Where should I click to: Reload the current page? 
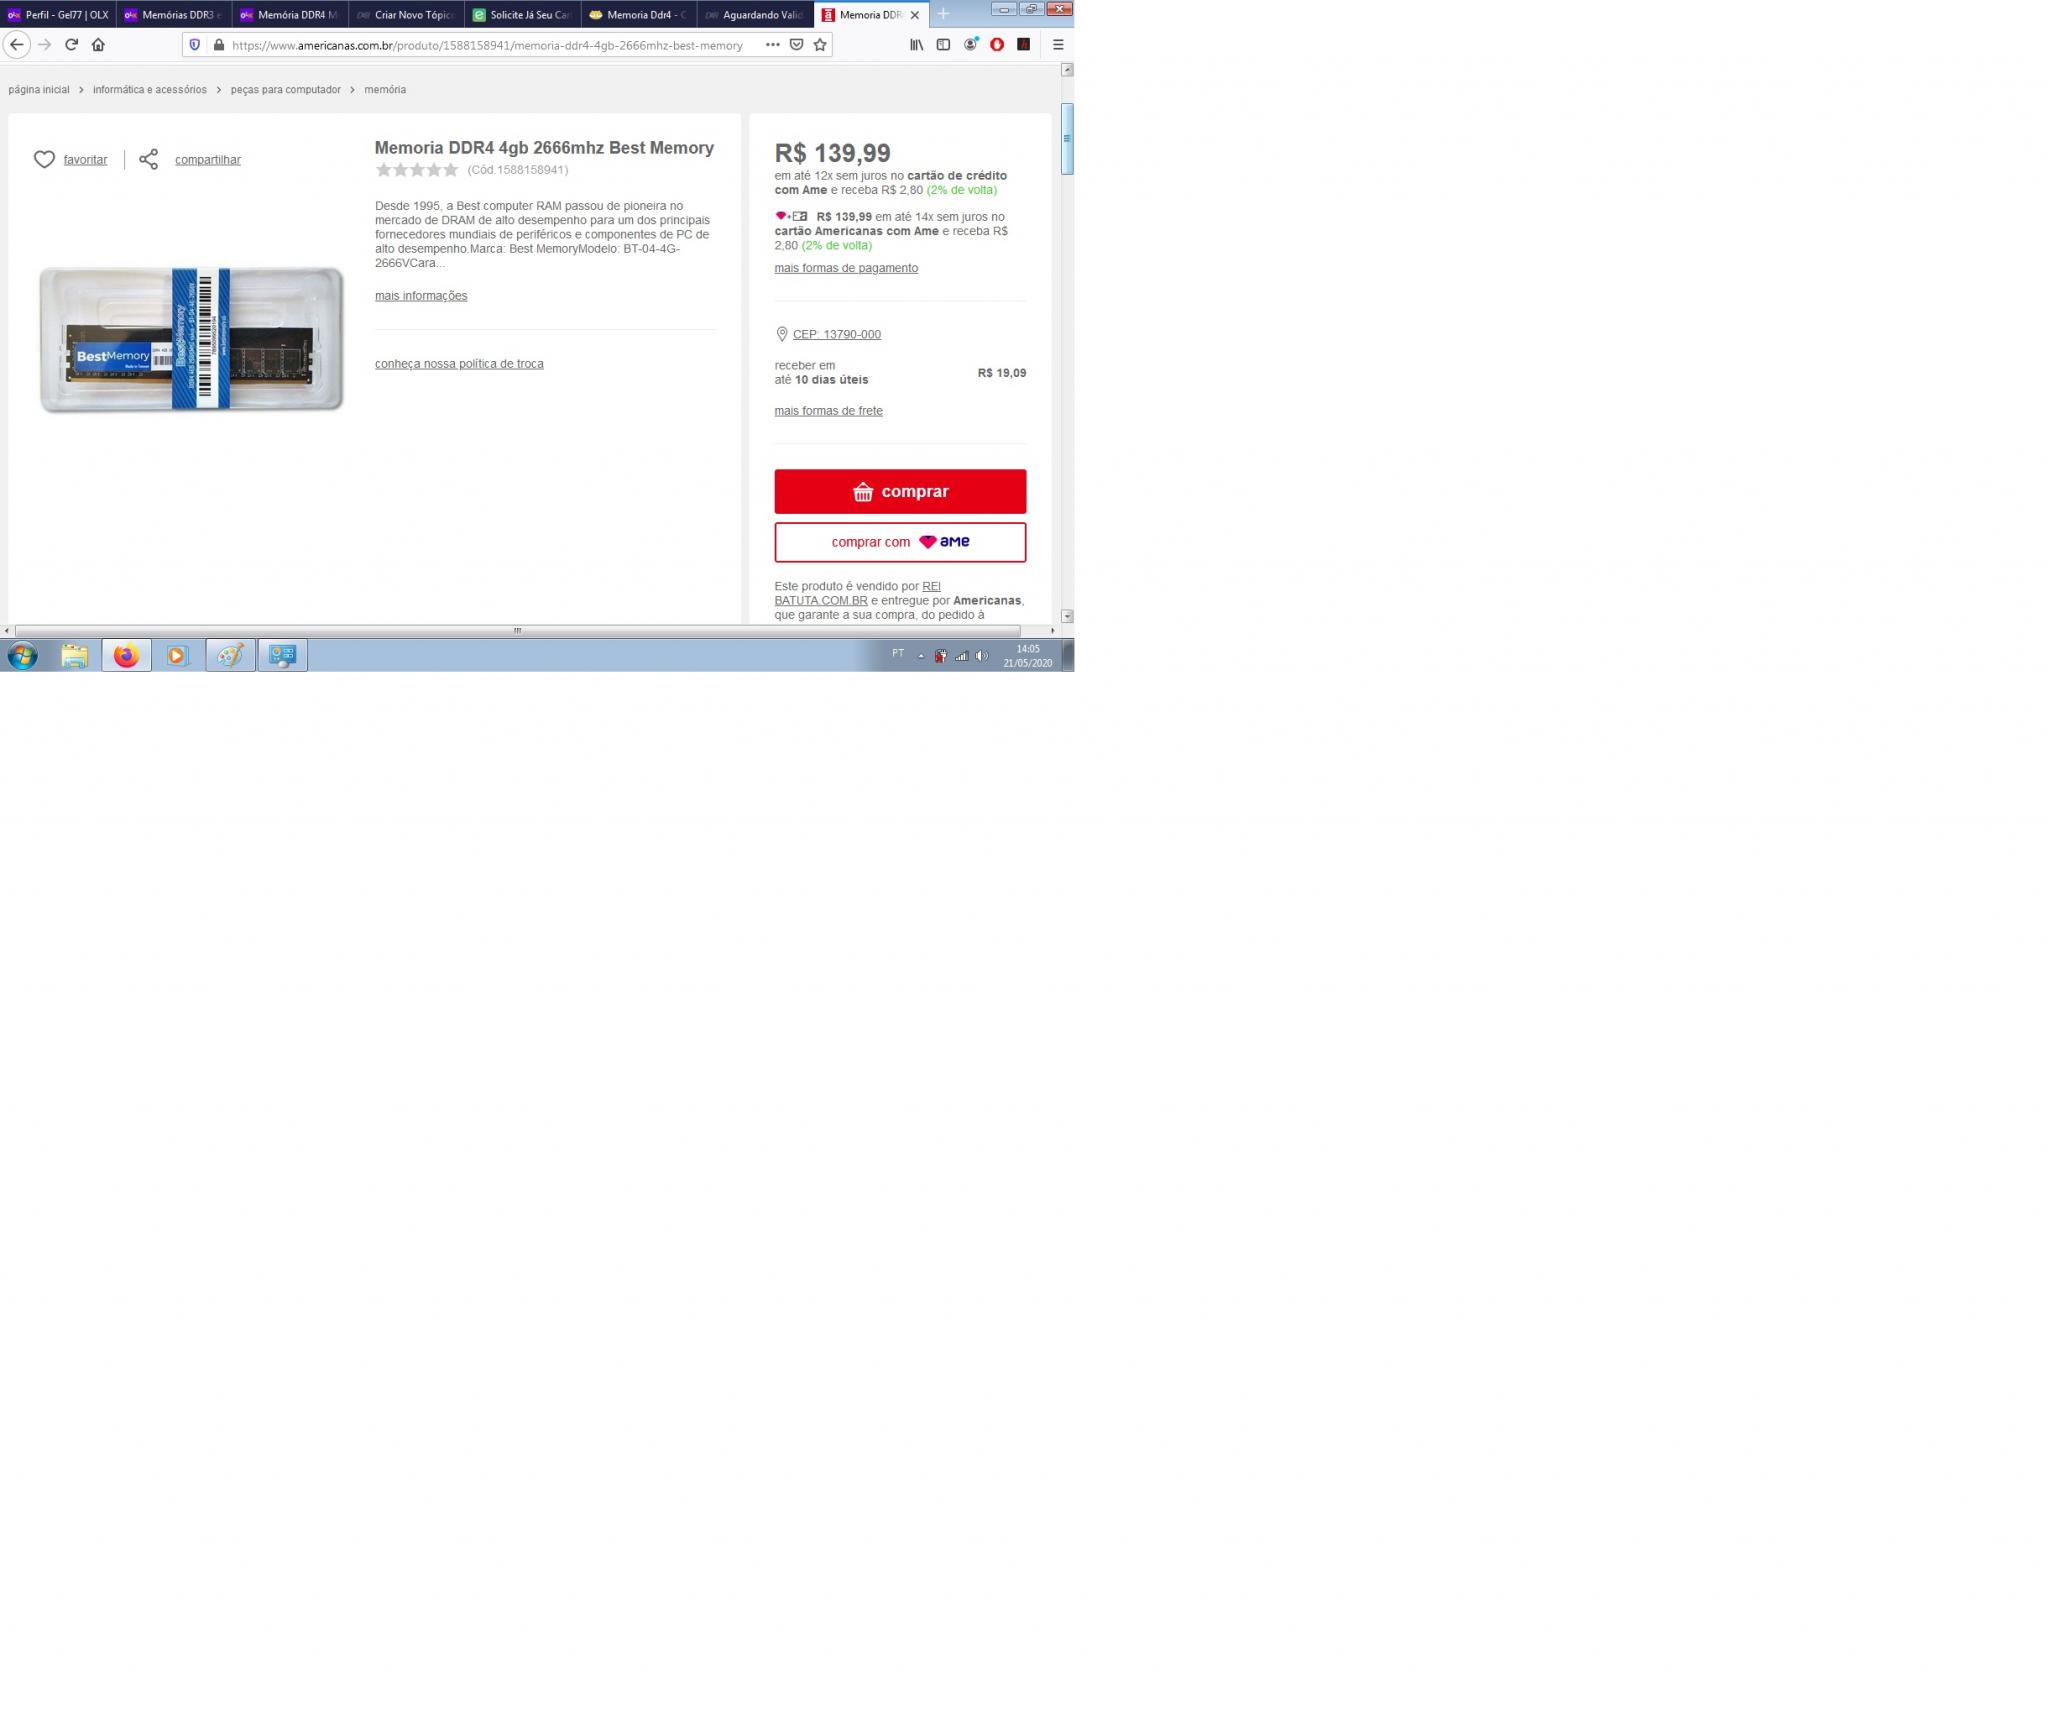(71, 45)
